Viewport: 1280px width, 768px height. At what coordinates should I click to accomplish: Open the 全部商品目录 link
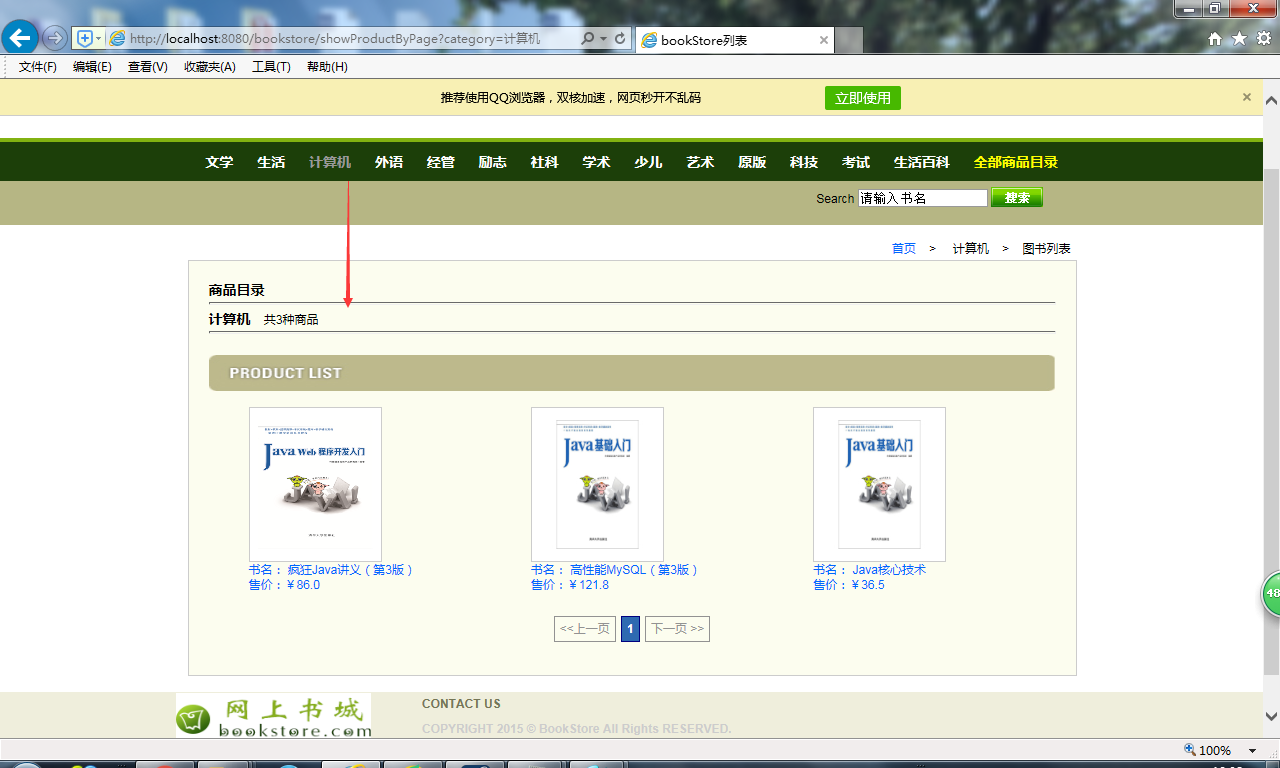pos(1016,162)
